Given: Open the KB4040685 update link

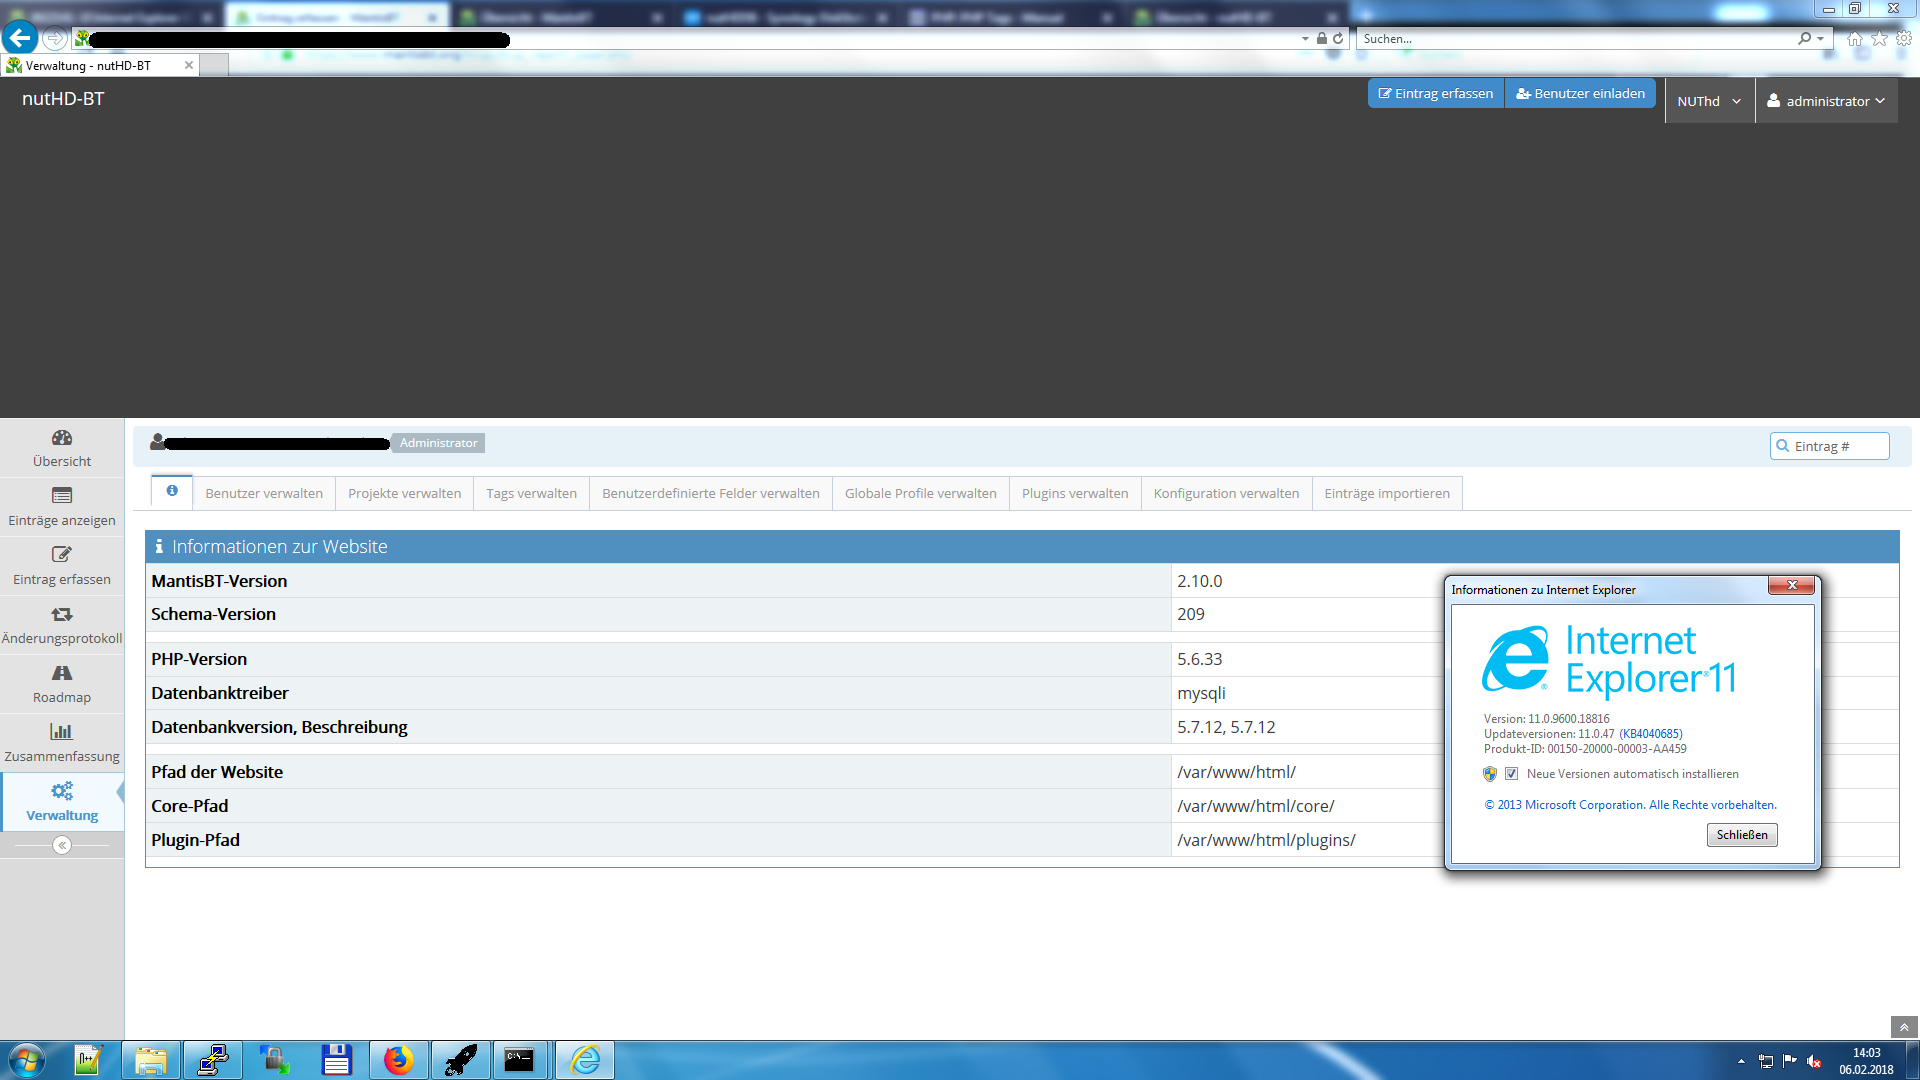Looking at the screenshot, I should coord(1651,734).
